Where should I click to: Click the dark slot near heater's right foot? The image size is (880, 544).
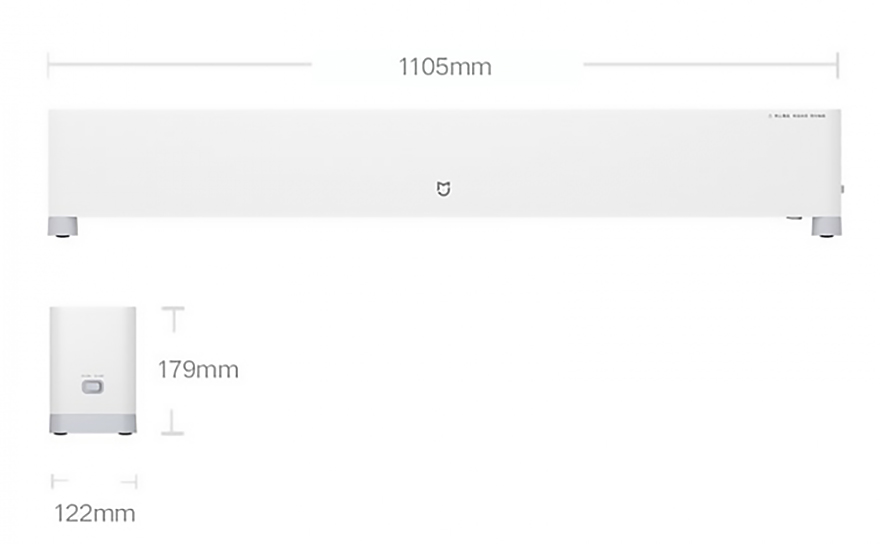(x=795, y=215)
